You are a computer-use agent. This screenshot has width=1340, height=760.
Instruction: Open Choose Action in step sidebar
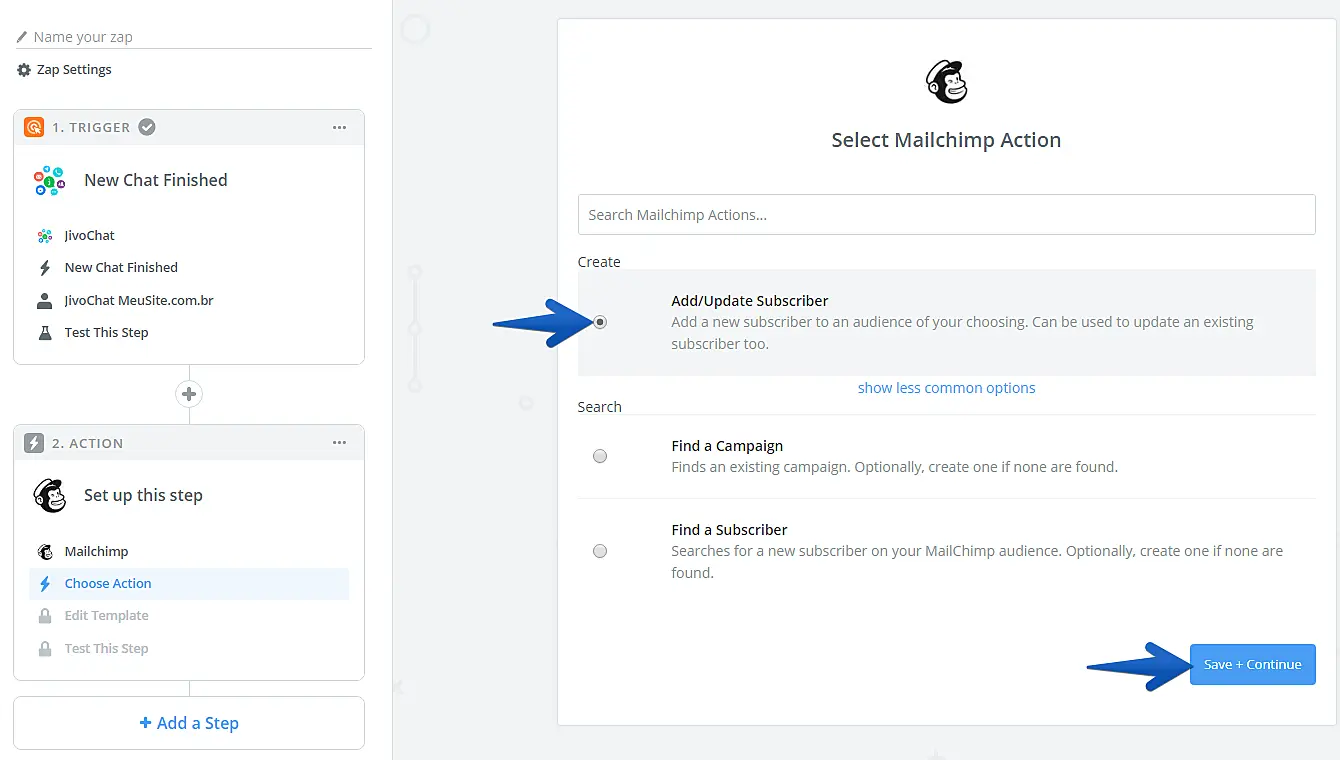tap(108, 584)
